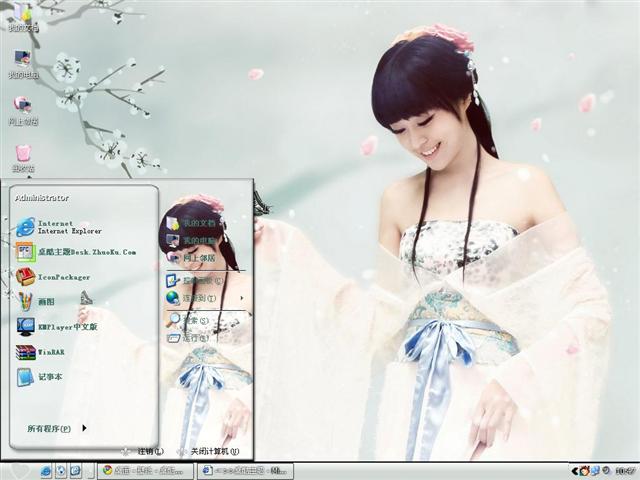Launch Internet Explorer from quick launch bar
This screenshot has width=640, height=480.
46,471
